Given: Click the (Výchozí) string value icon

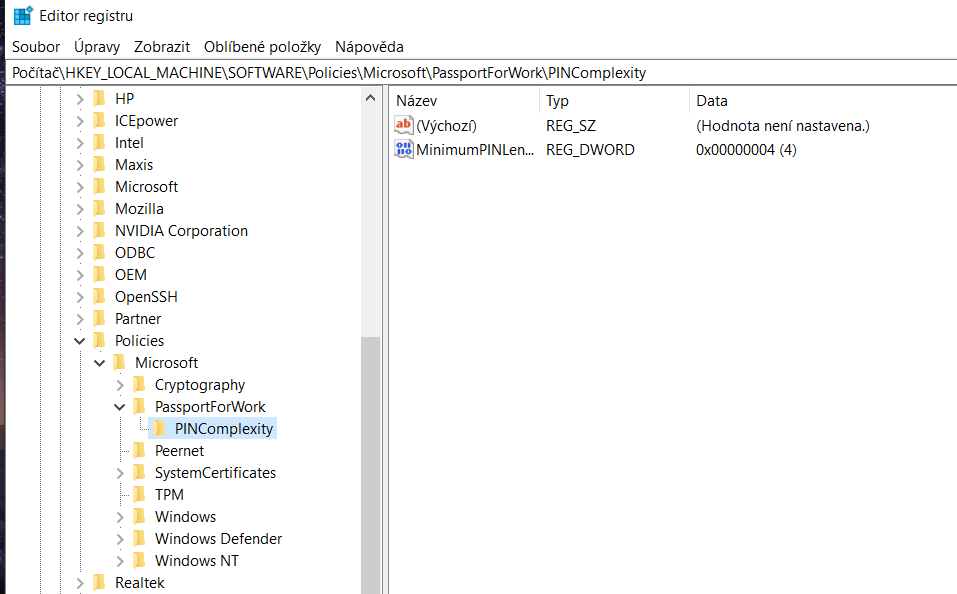Looking at the screenshot, I should coord(404,126).
